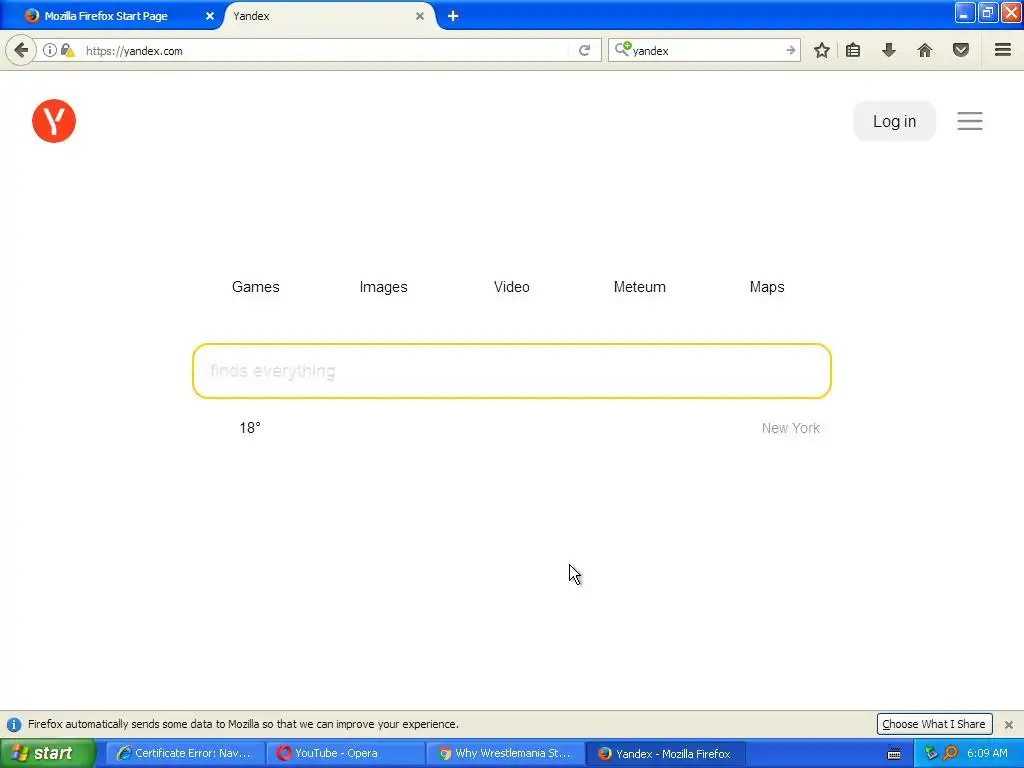Switch to YouTube - Opera taskbar window
1024x768 pixels.
(x=345, y=753)
